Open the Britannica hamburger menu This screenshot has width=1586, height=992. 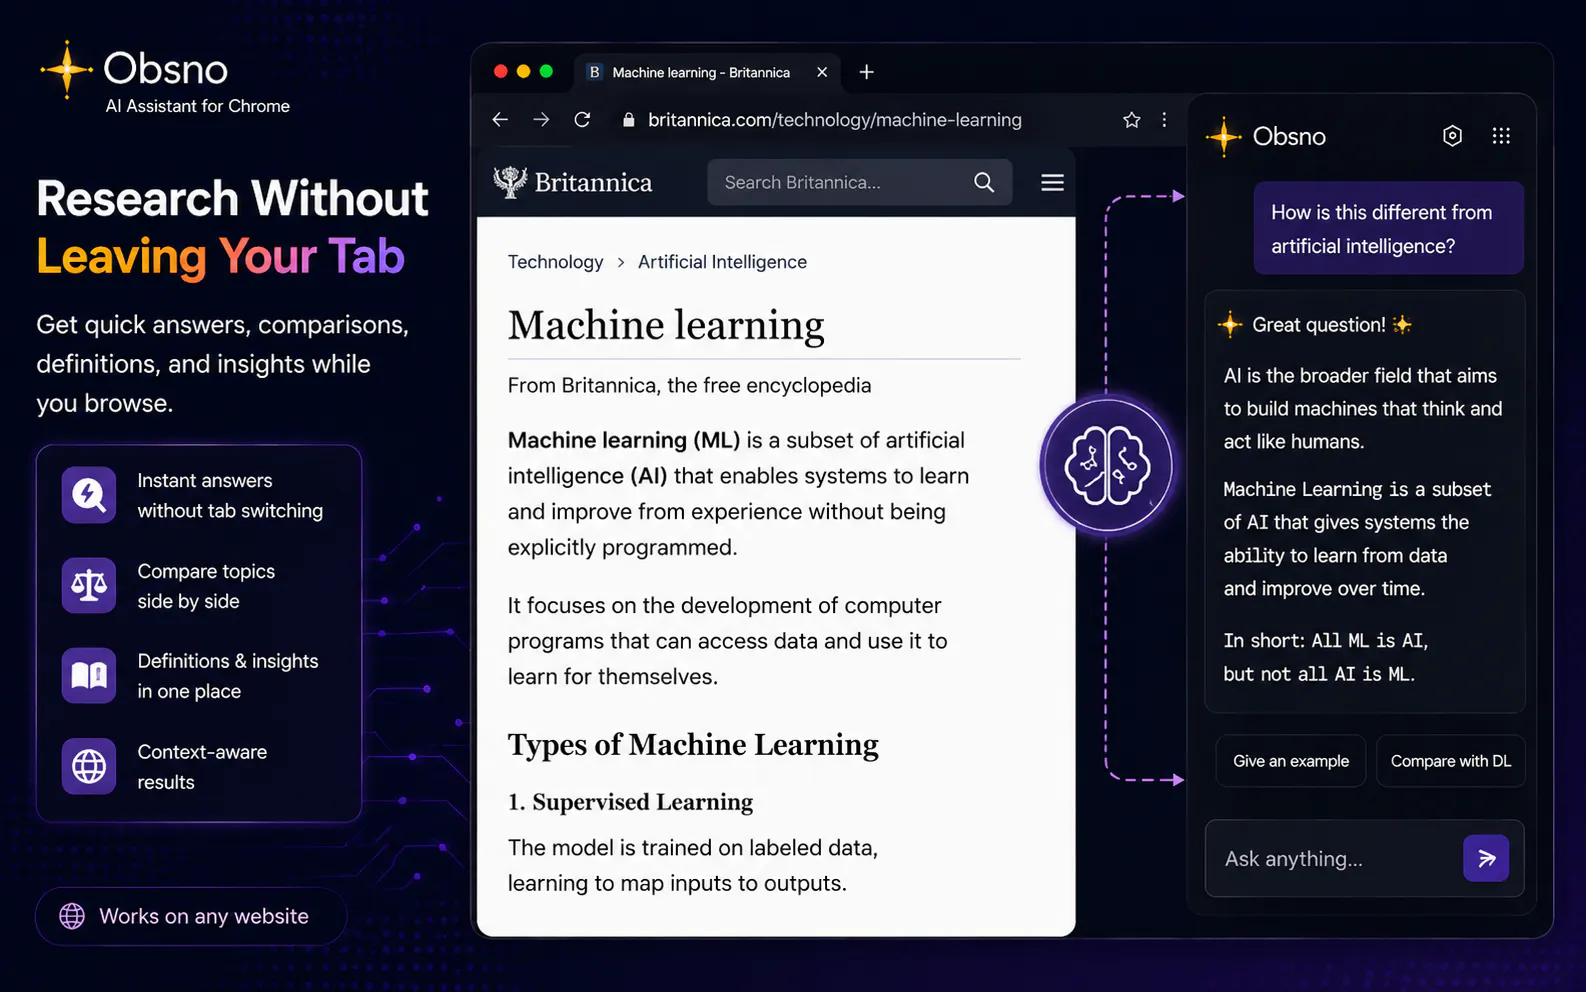1052,182
